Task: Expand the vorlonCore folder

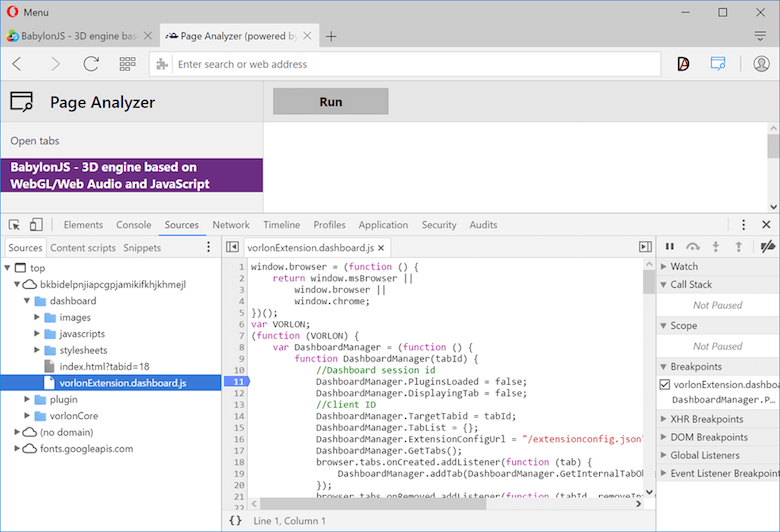Action: [27, 416]
